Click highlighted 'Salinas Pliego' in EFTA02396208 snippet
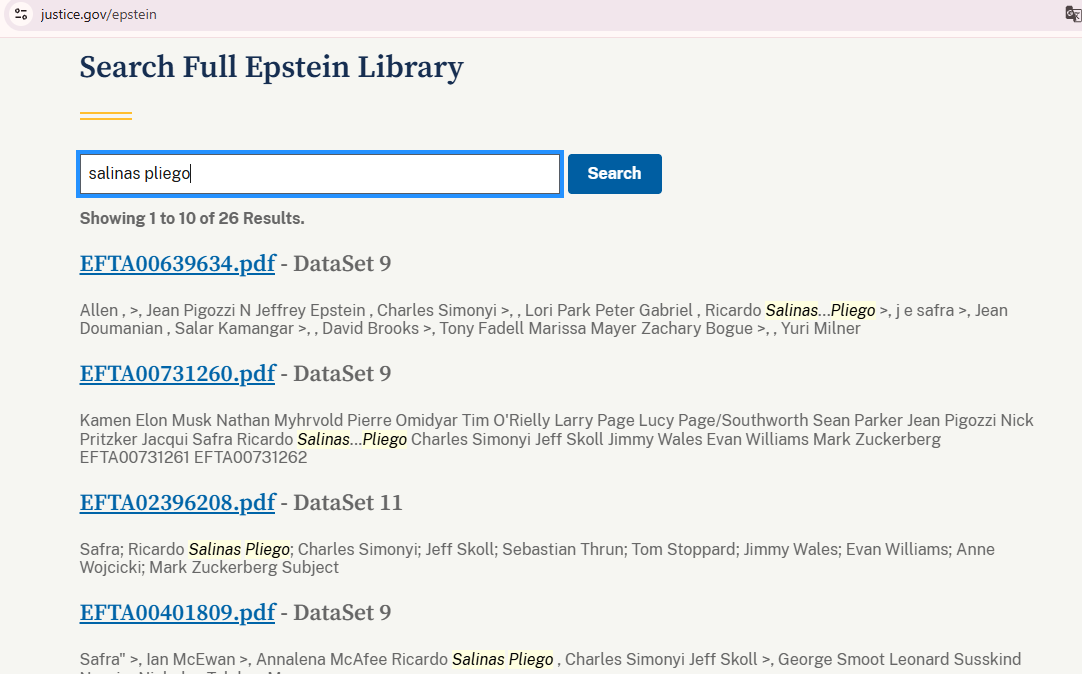Image resolution: width=1082 pixels, height=674 pixels. click(239, 550)
